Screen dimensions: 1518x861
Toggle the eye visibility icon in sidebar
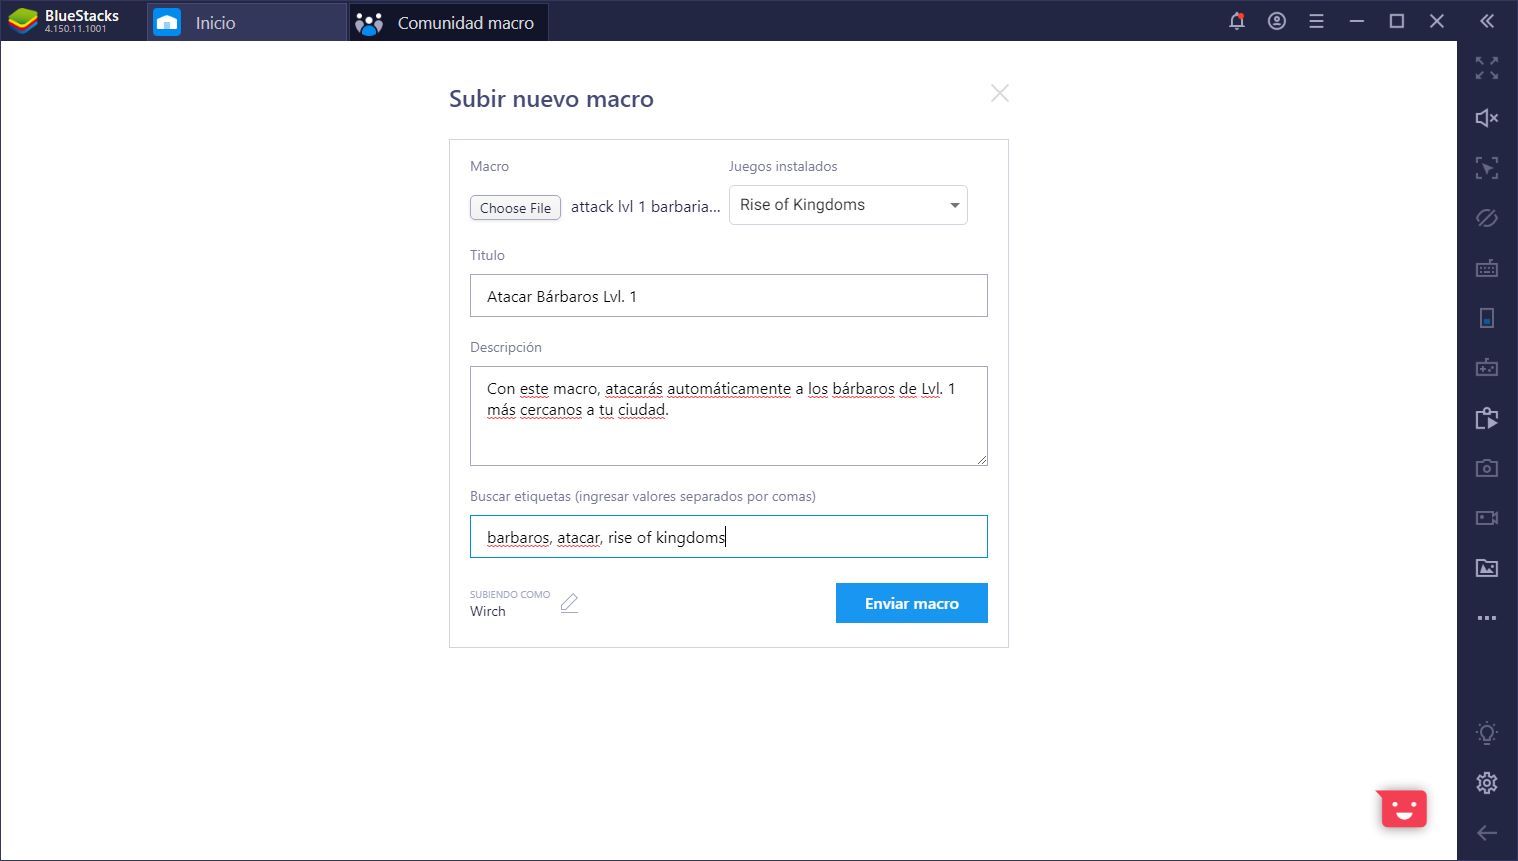pos(1487,218)
